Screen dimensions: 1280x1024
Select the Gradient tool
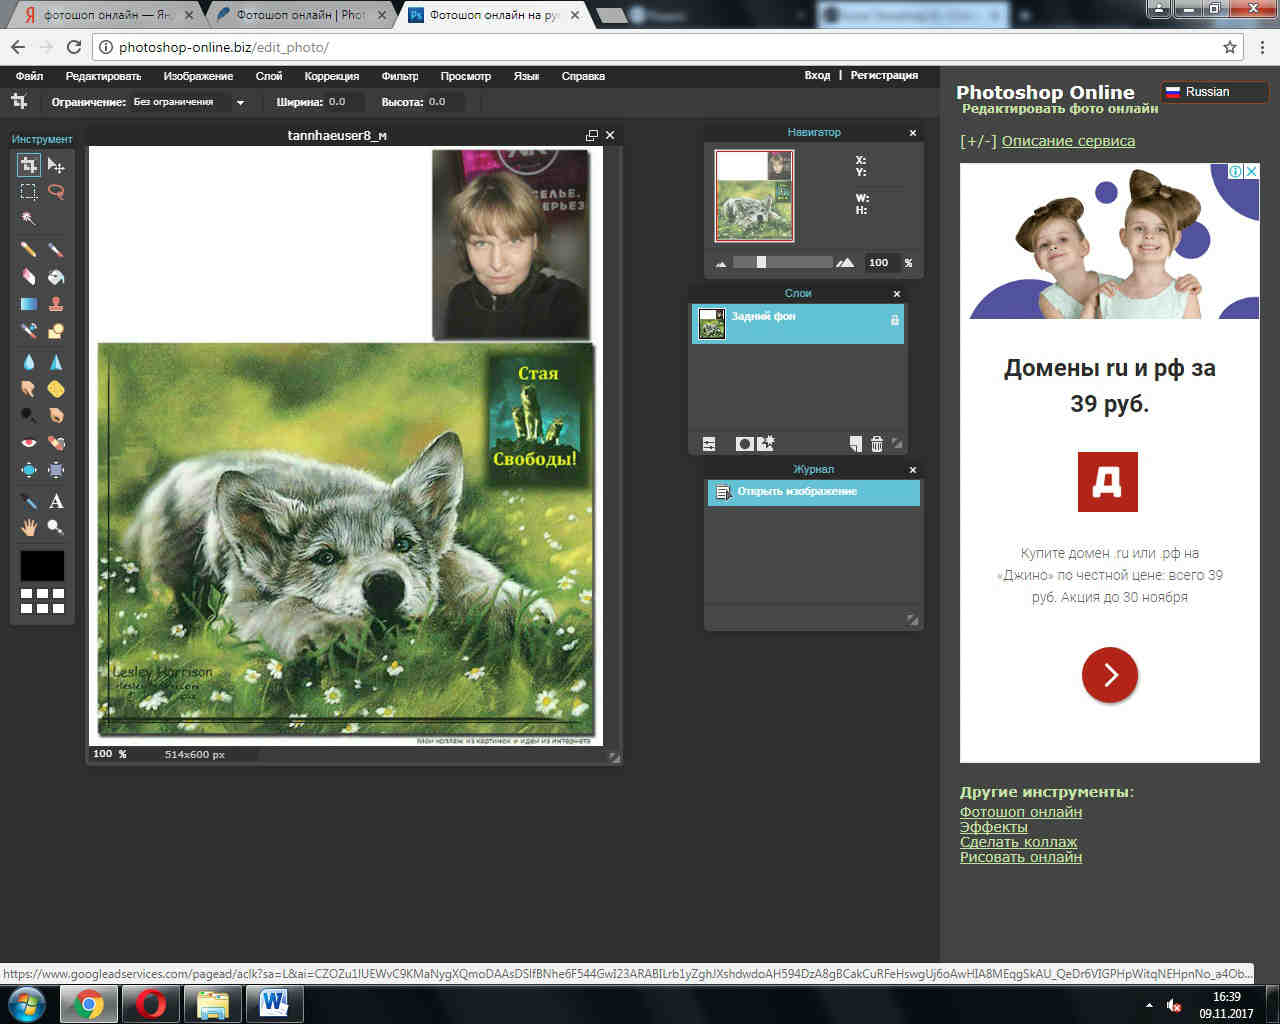[x=29, y=304]
